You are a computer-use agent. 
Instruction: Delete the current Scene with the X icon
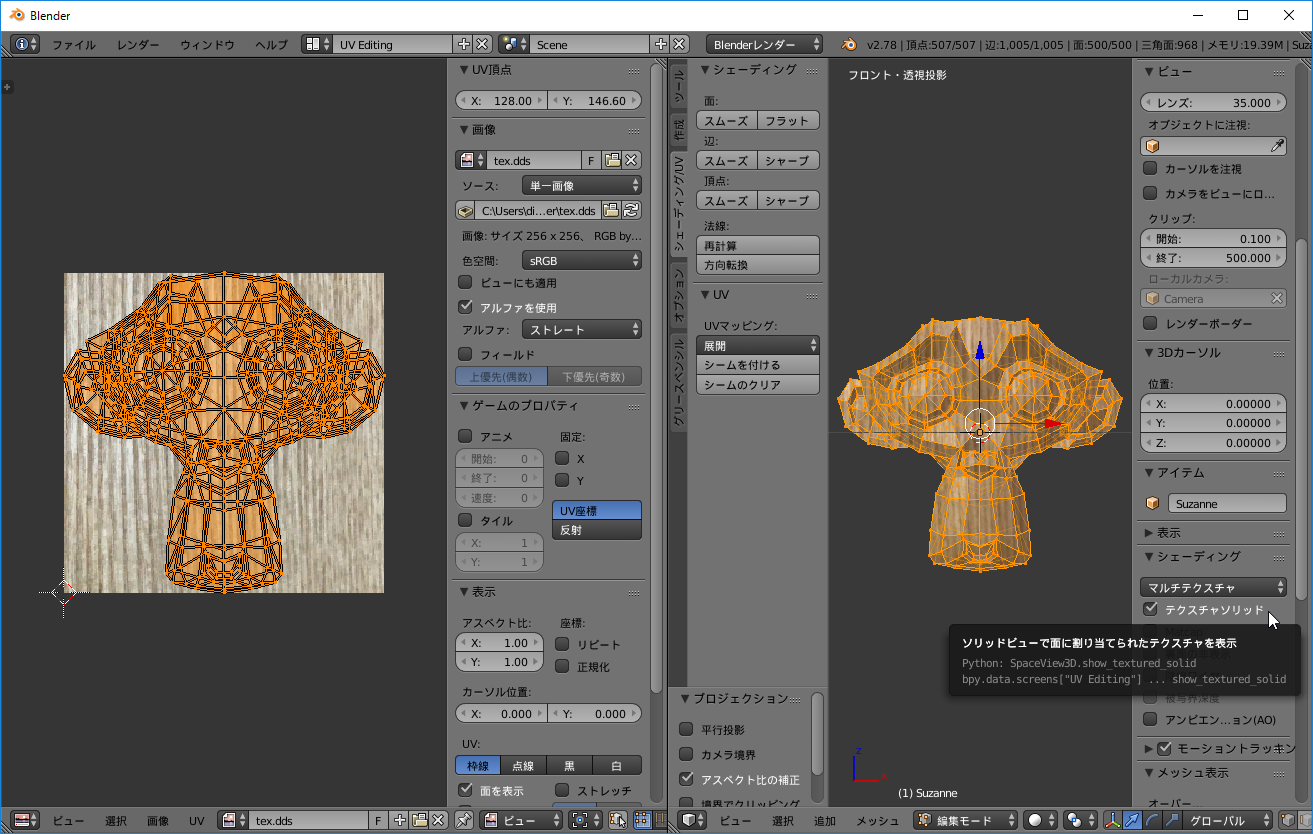tap(680, 44)
